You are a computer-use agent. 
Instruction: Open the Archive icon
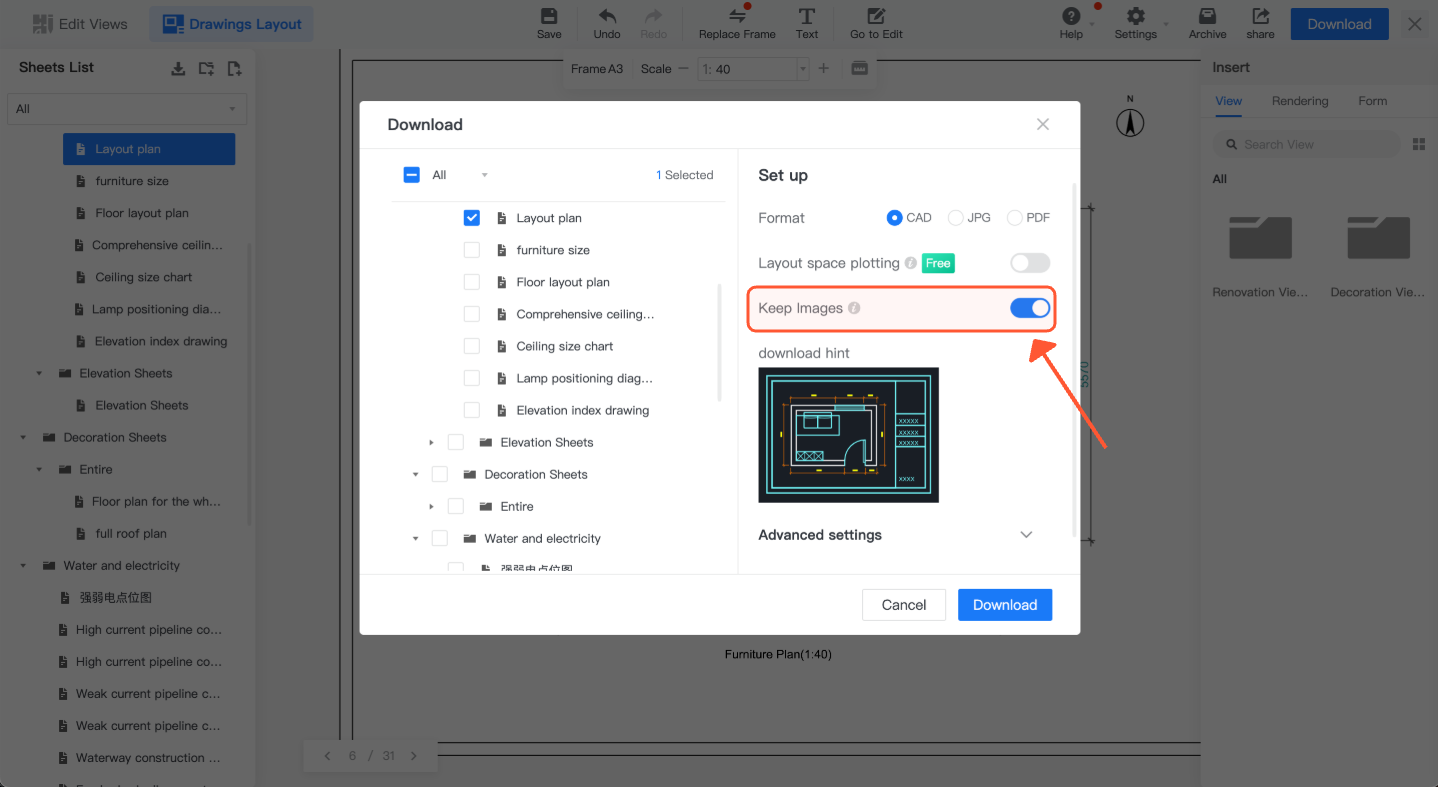tap(1207, 17)
